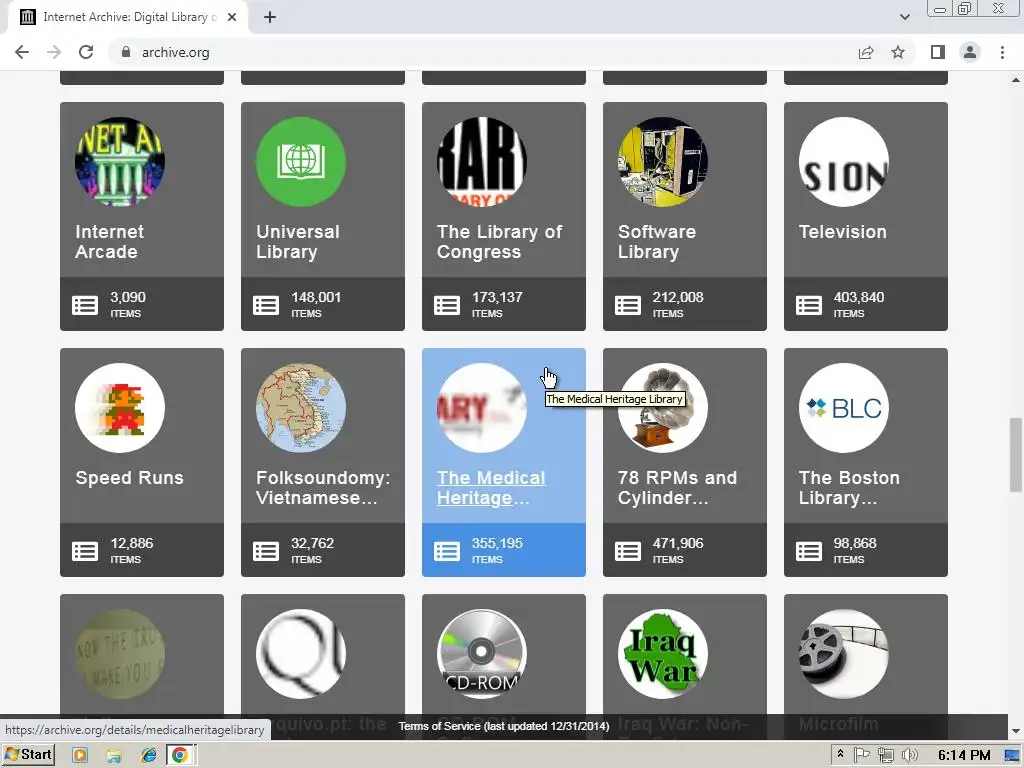The image size is (1024, 768).
Task: Open the 78 RPMs and Cylinder title
Action: click(x=677, y=488)
